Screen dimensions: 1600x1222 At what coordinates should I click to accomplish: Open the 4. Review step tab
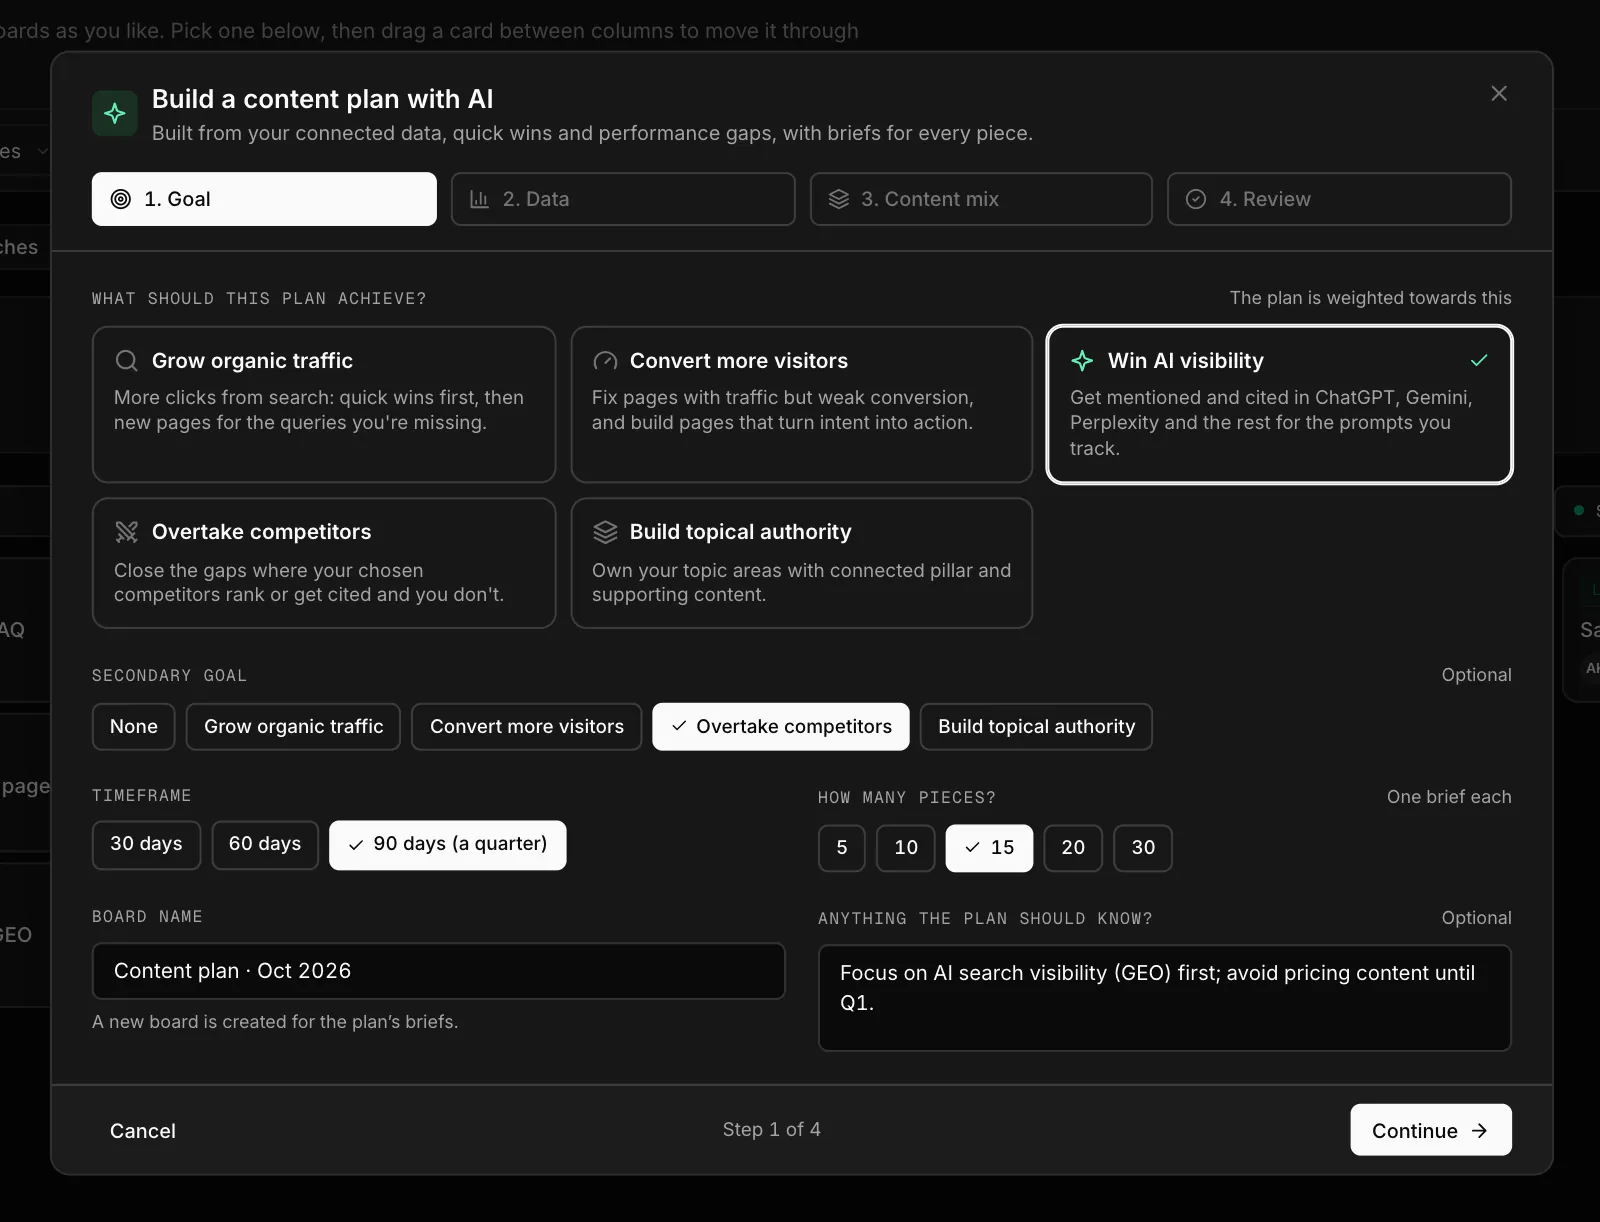[1339, 199]
